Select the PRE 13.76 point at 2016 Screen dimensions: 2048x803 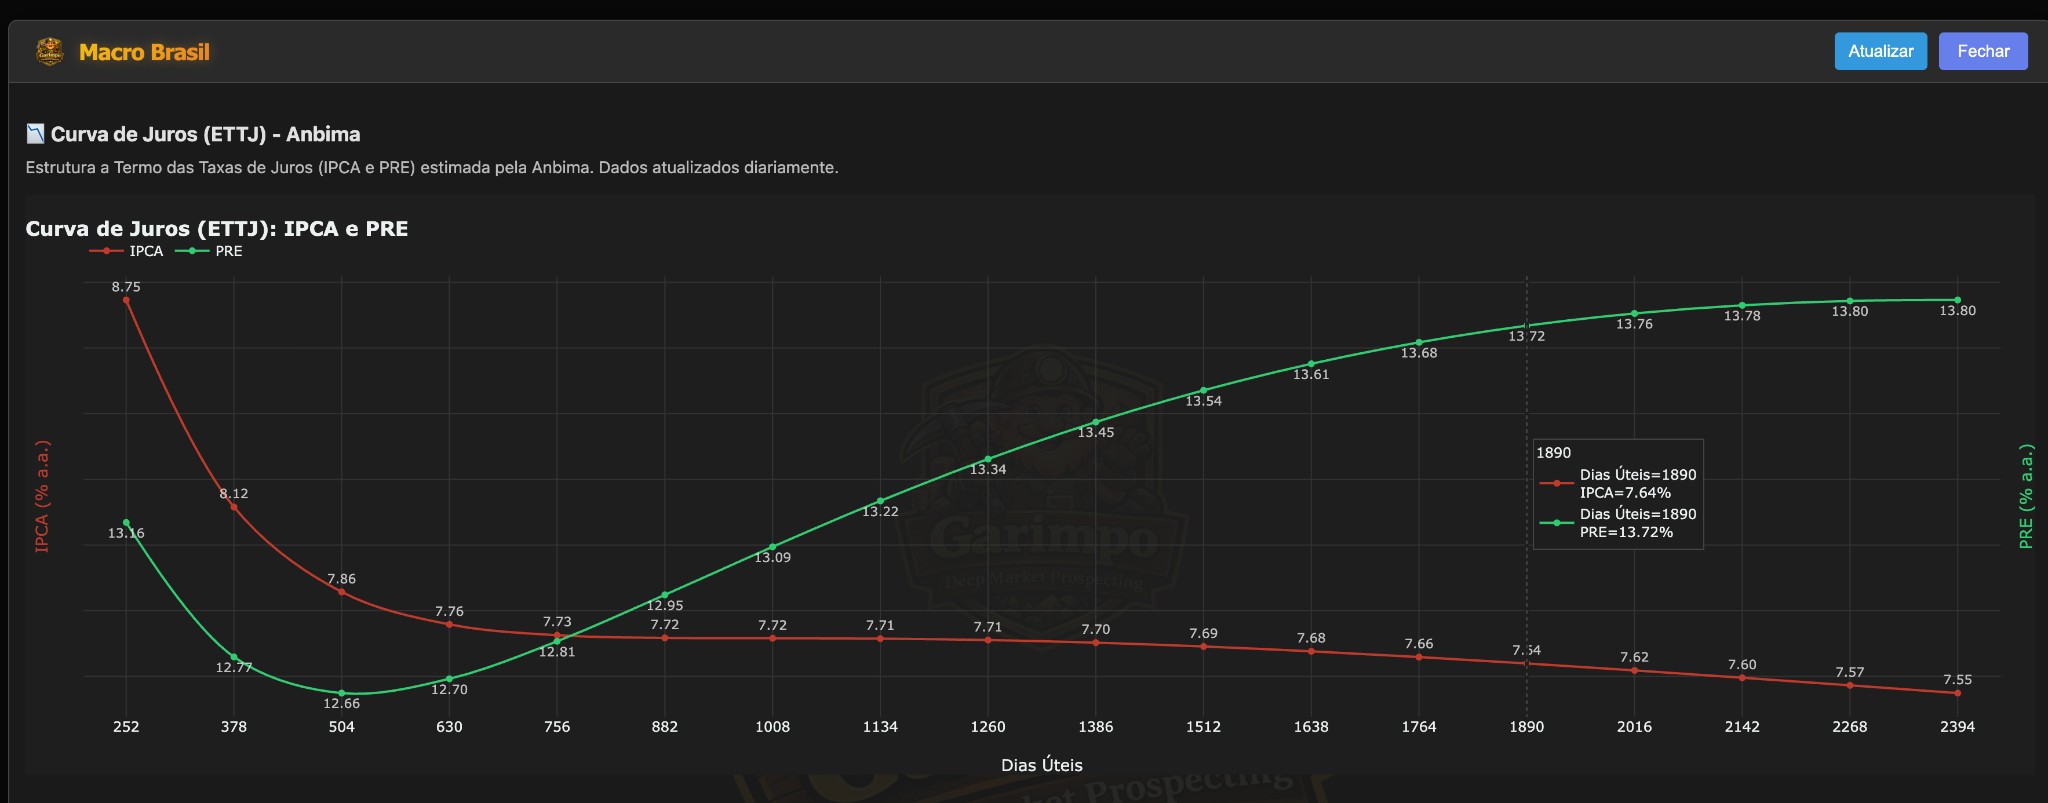click(x=1634, y=314)
